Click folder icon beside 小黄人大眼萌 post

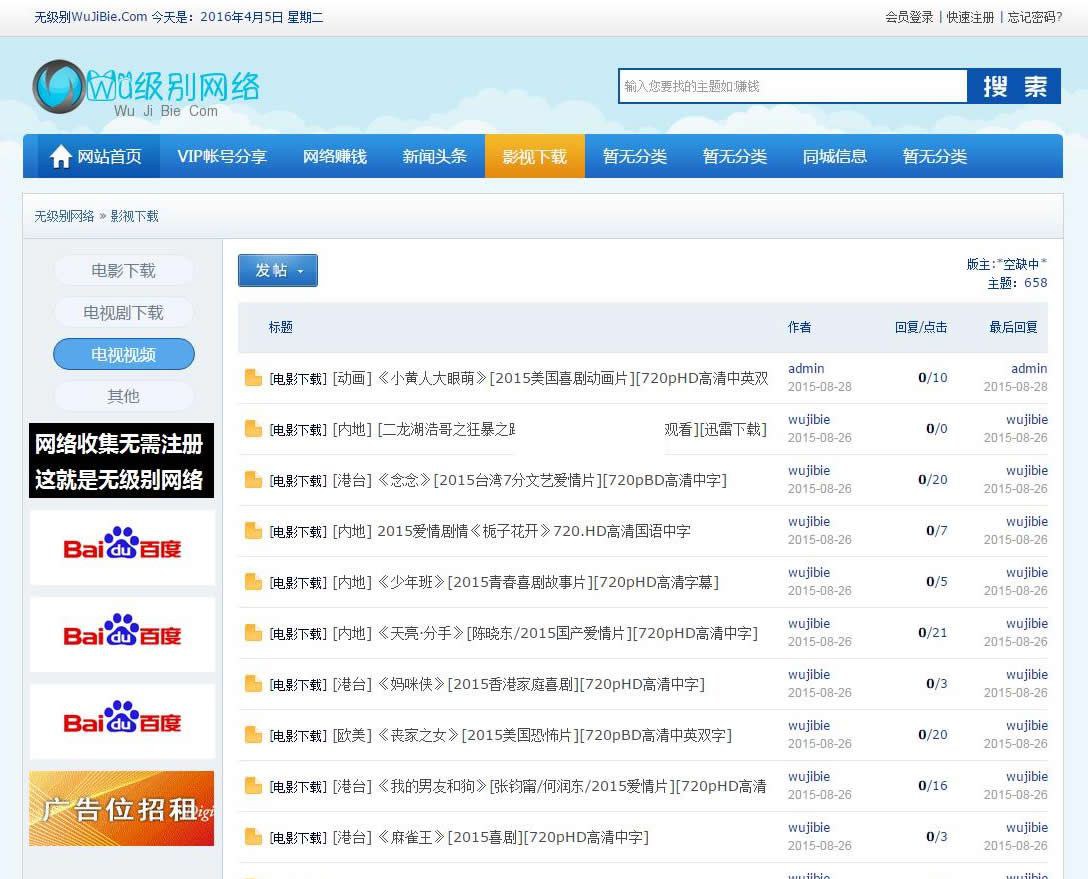click(253, 377)
